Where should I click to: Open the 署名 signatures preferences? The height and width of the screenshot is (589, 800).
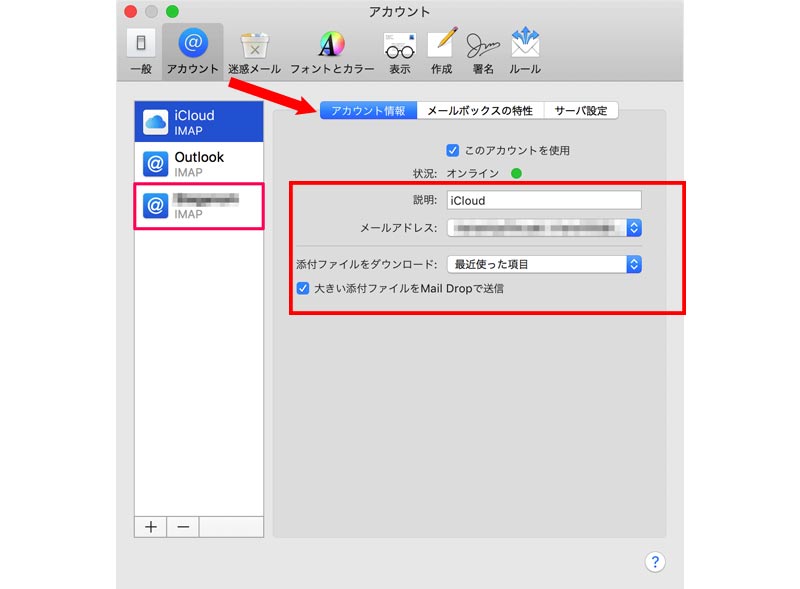(483, 52)
